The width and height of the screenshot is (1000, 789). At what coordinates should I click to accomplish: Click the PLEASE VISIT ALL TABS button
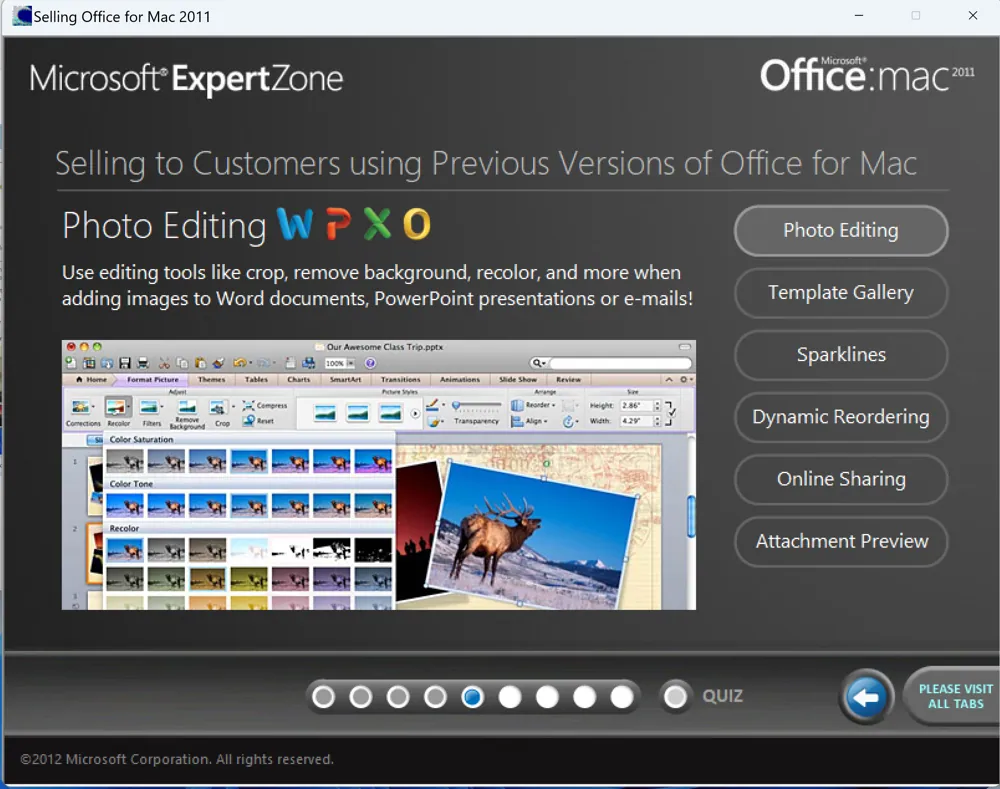pyautogui.click(x=953, y=697)
